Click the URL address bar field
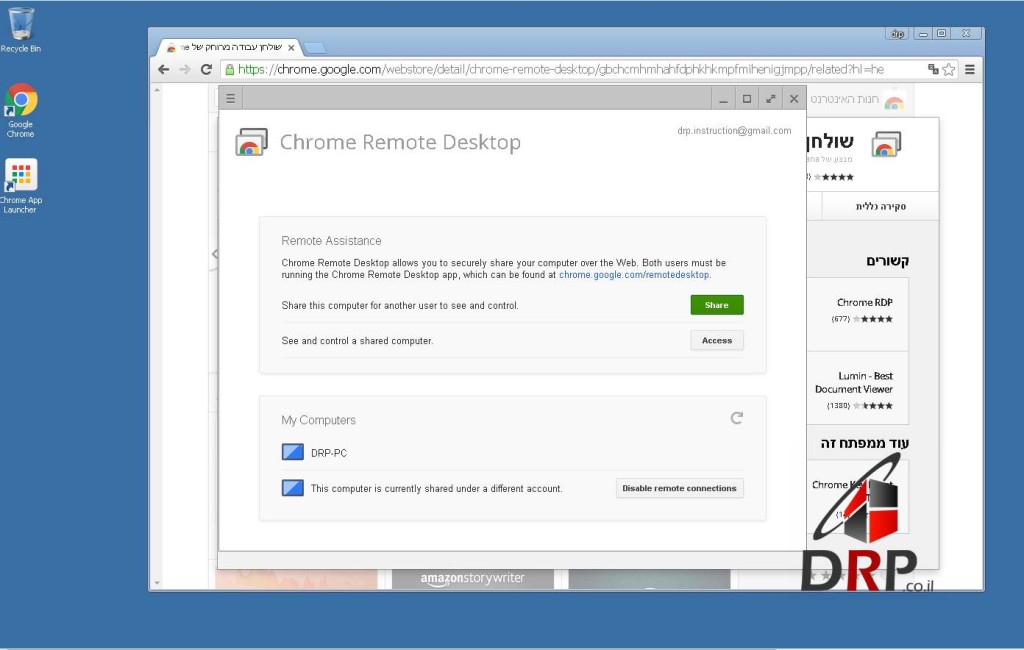This screenshot has width=1024, height=650. (x=580, y=70)
